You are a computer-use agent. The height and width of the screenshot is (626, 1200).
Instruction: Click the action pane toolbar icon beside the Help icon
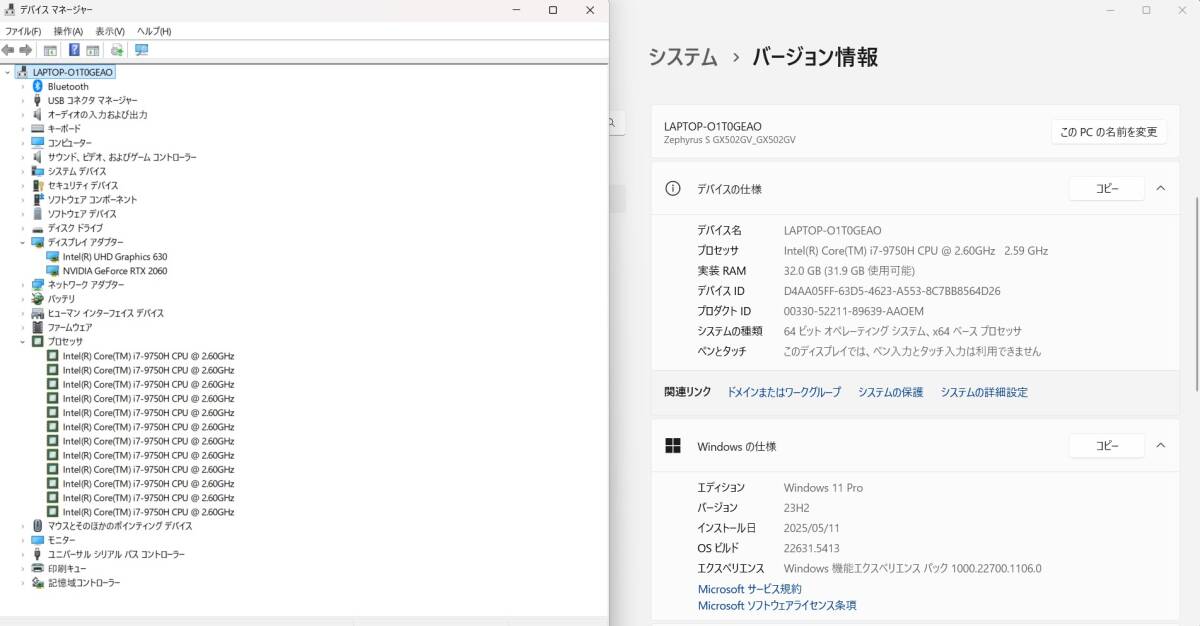[92, 50]
